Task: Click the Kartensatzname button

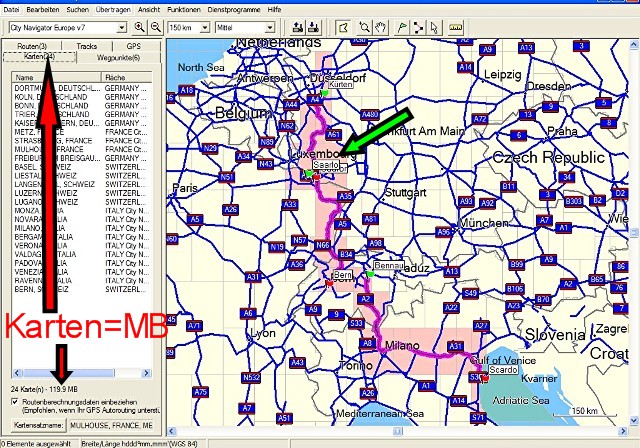Action: pyautogui.click(x=39, y=425)
